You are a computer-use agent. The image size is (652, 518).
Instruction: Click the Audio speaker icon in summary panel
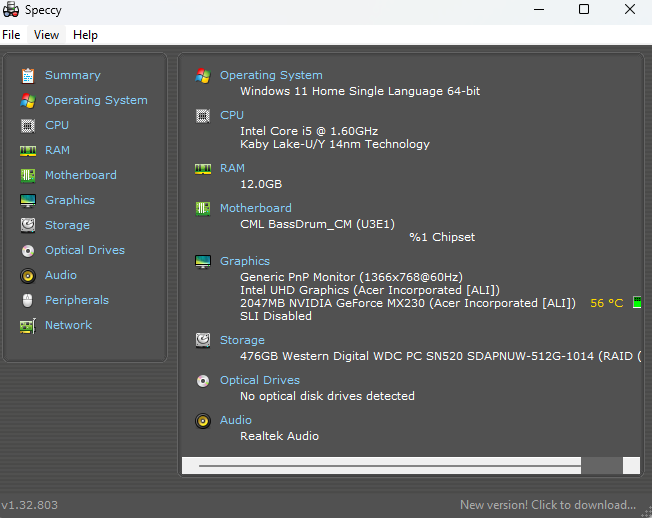[203, 421]
